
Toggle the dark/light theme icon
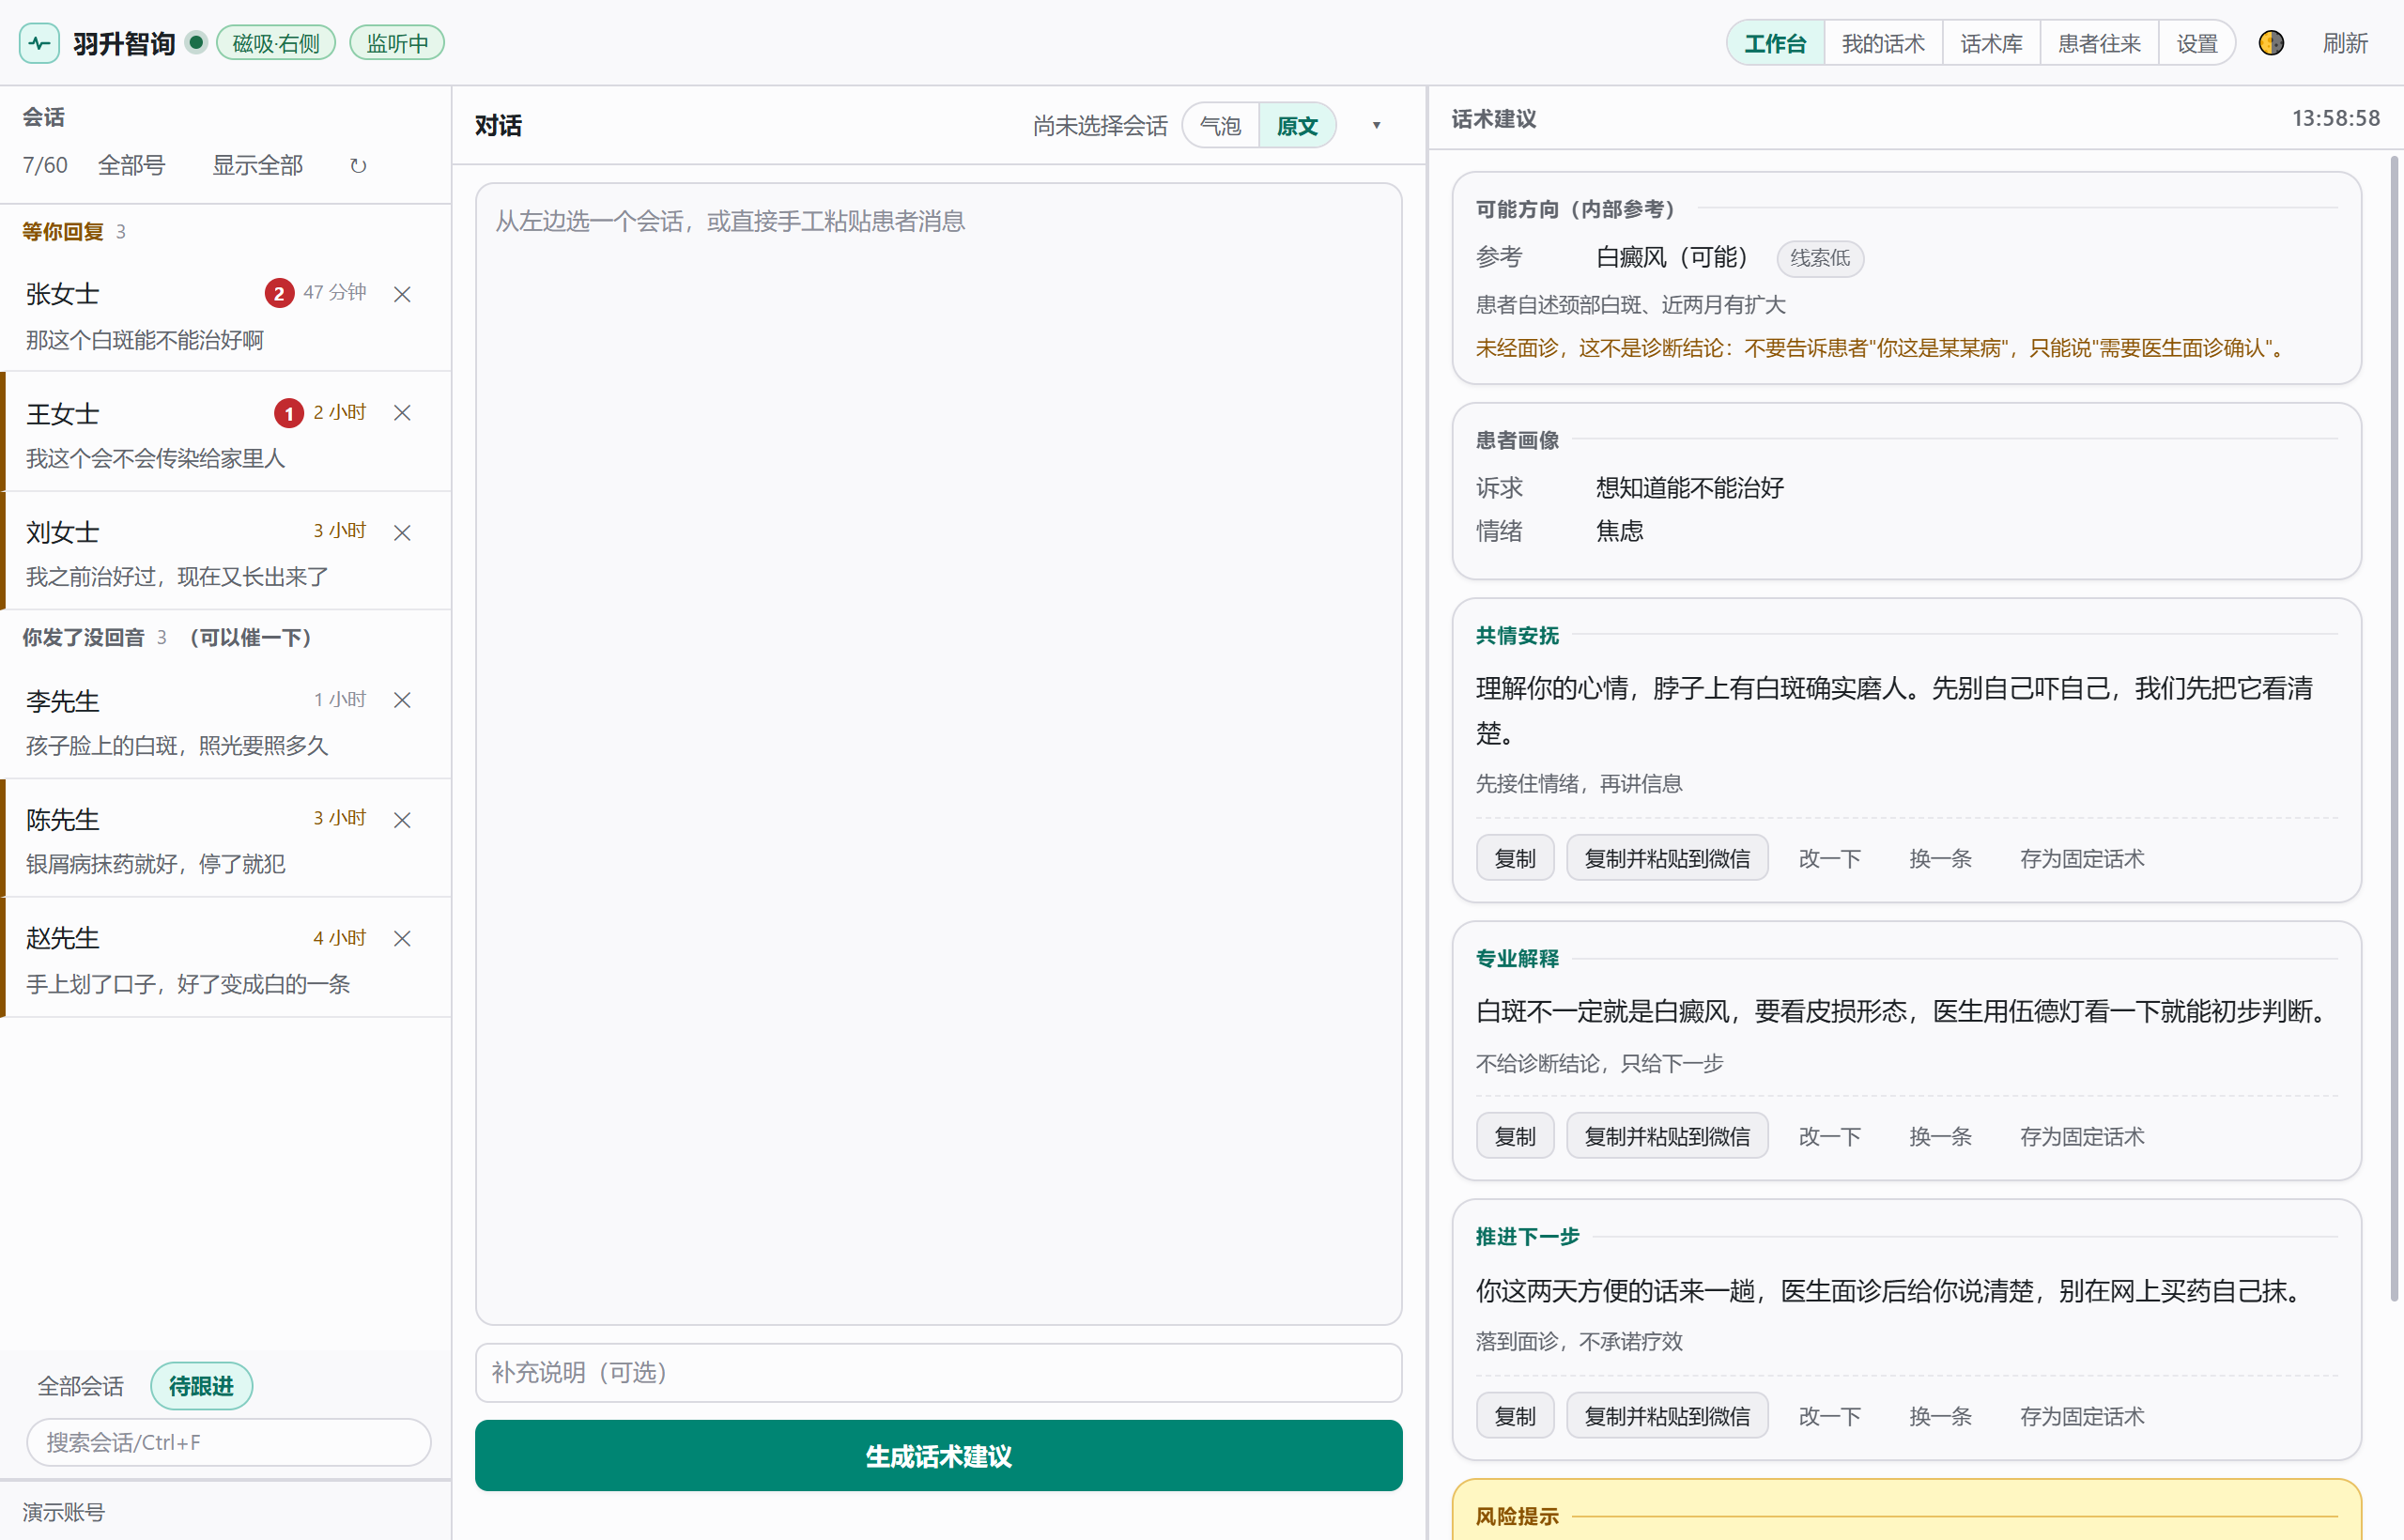(x=2271, y=43)
